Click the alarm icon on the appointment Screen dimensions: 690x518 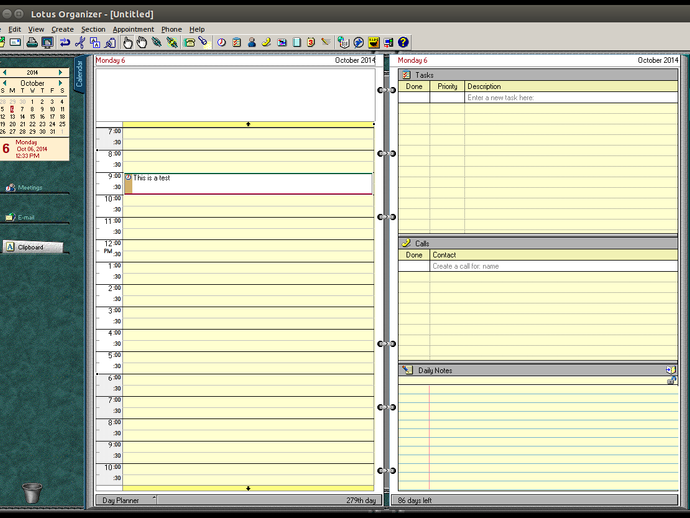click(128, 177)
